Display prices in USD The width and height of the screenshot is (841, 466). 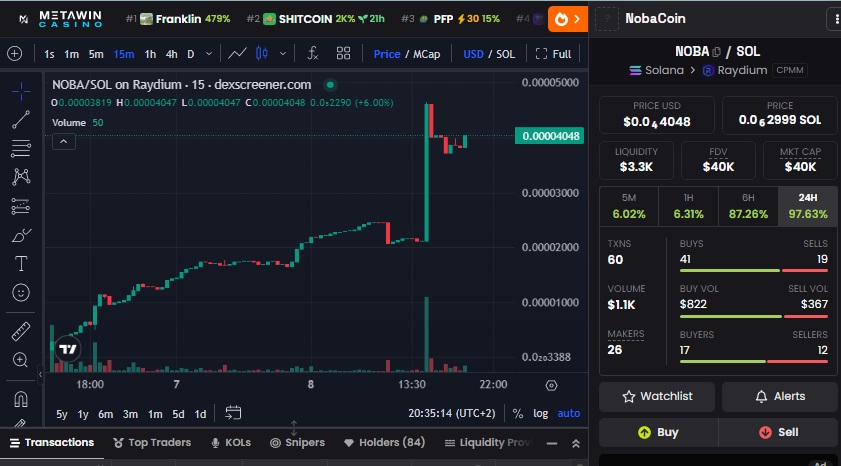tap(473, 54)
